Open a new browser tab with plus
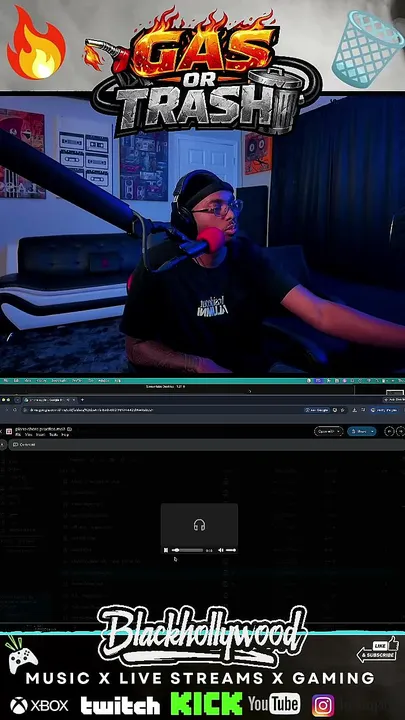Viewport: 405px width, 720px height. pyautogui.click(x=82, y=400)
